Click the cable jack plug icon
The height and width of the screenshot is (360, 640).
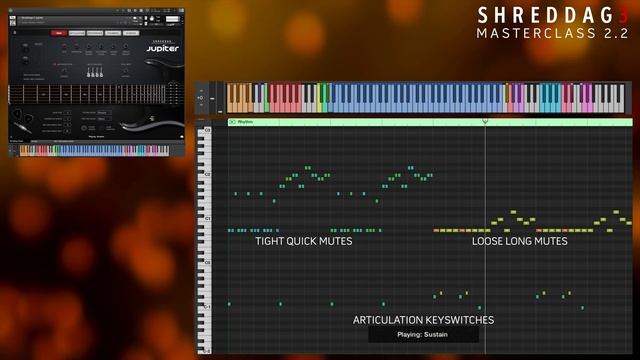coord(22,128)
